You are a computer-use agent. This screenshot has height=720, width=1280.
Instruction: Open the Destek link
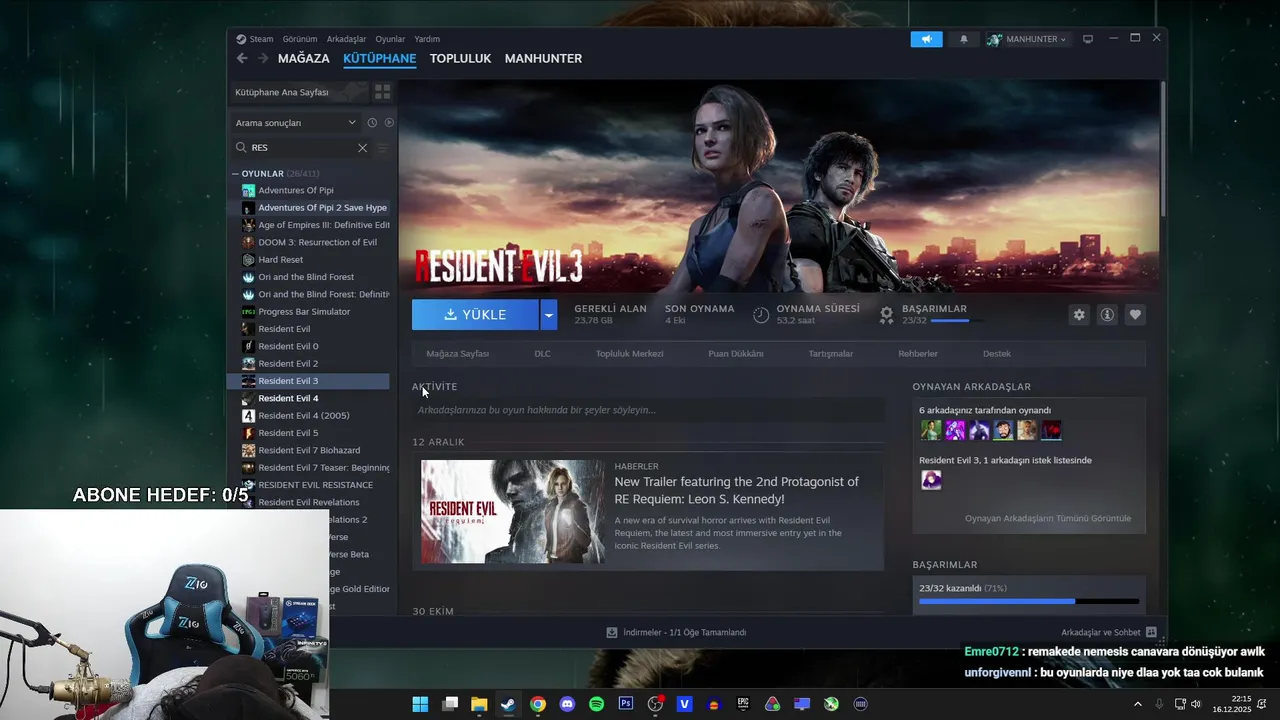(997, 354)
